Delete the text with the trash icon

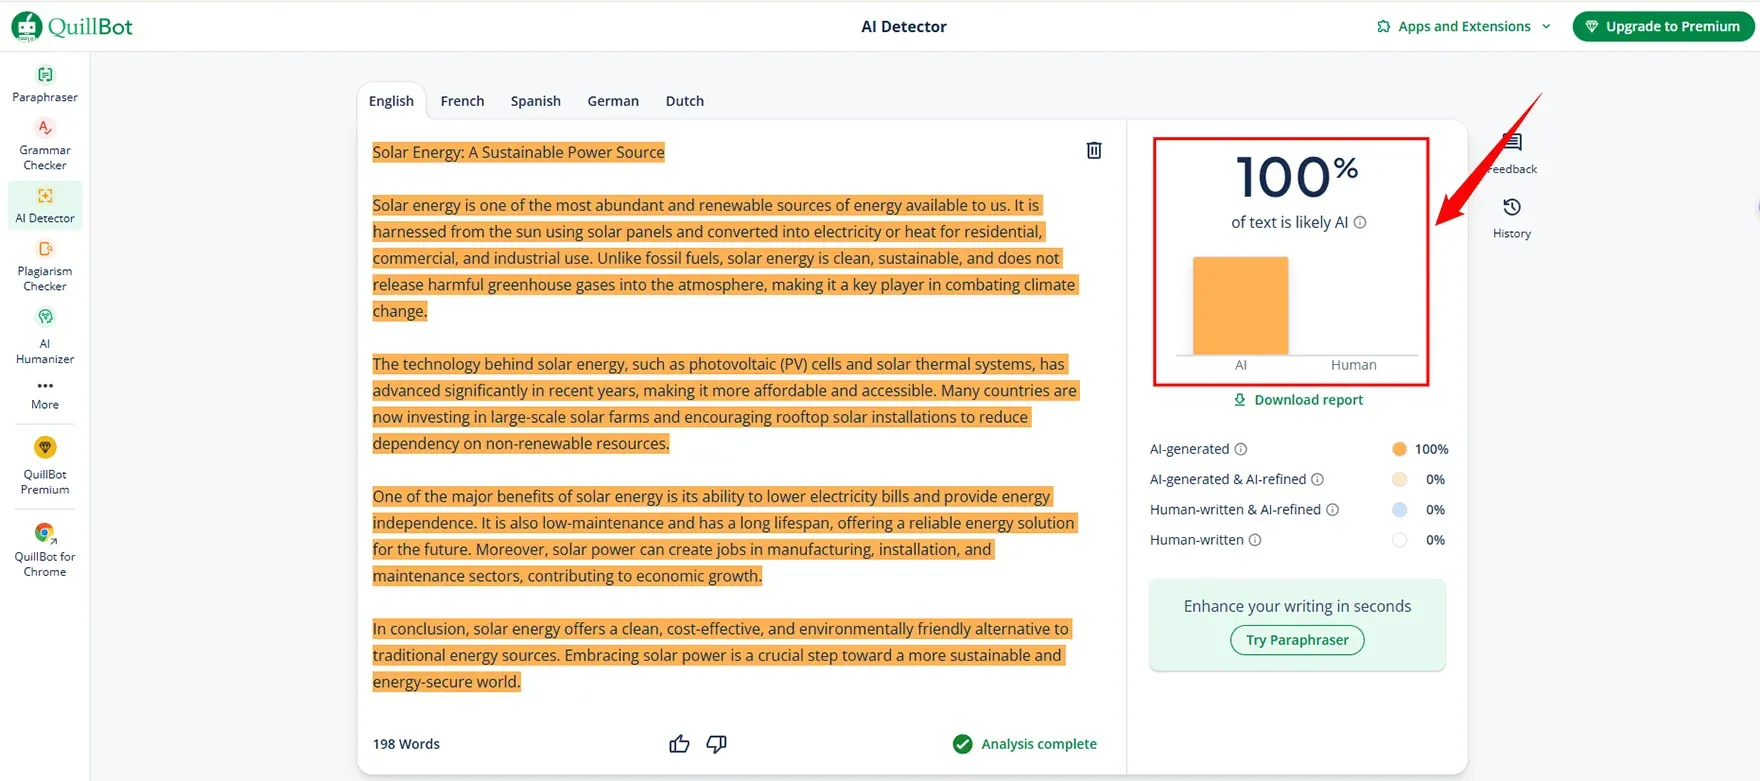[x=1094, y=150]
